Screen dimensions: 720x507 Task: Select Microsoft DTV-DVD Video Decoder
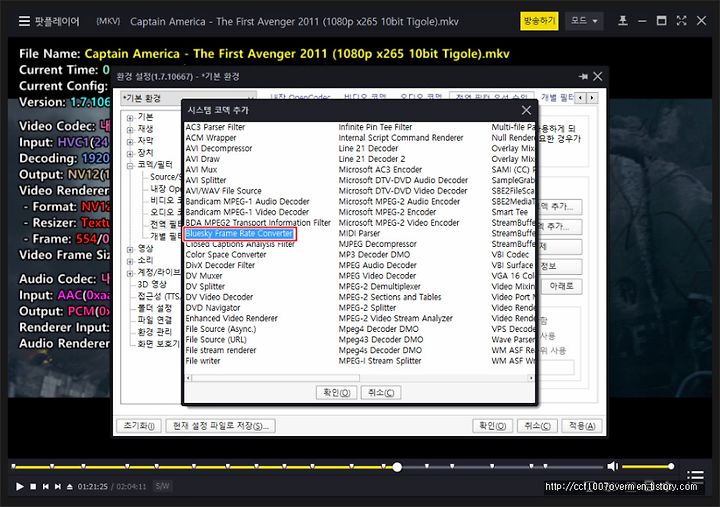pos(403,191)
